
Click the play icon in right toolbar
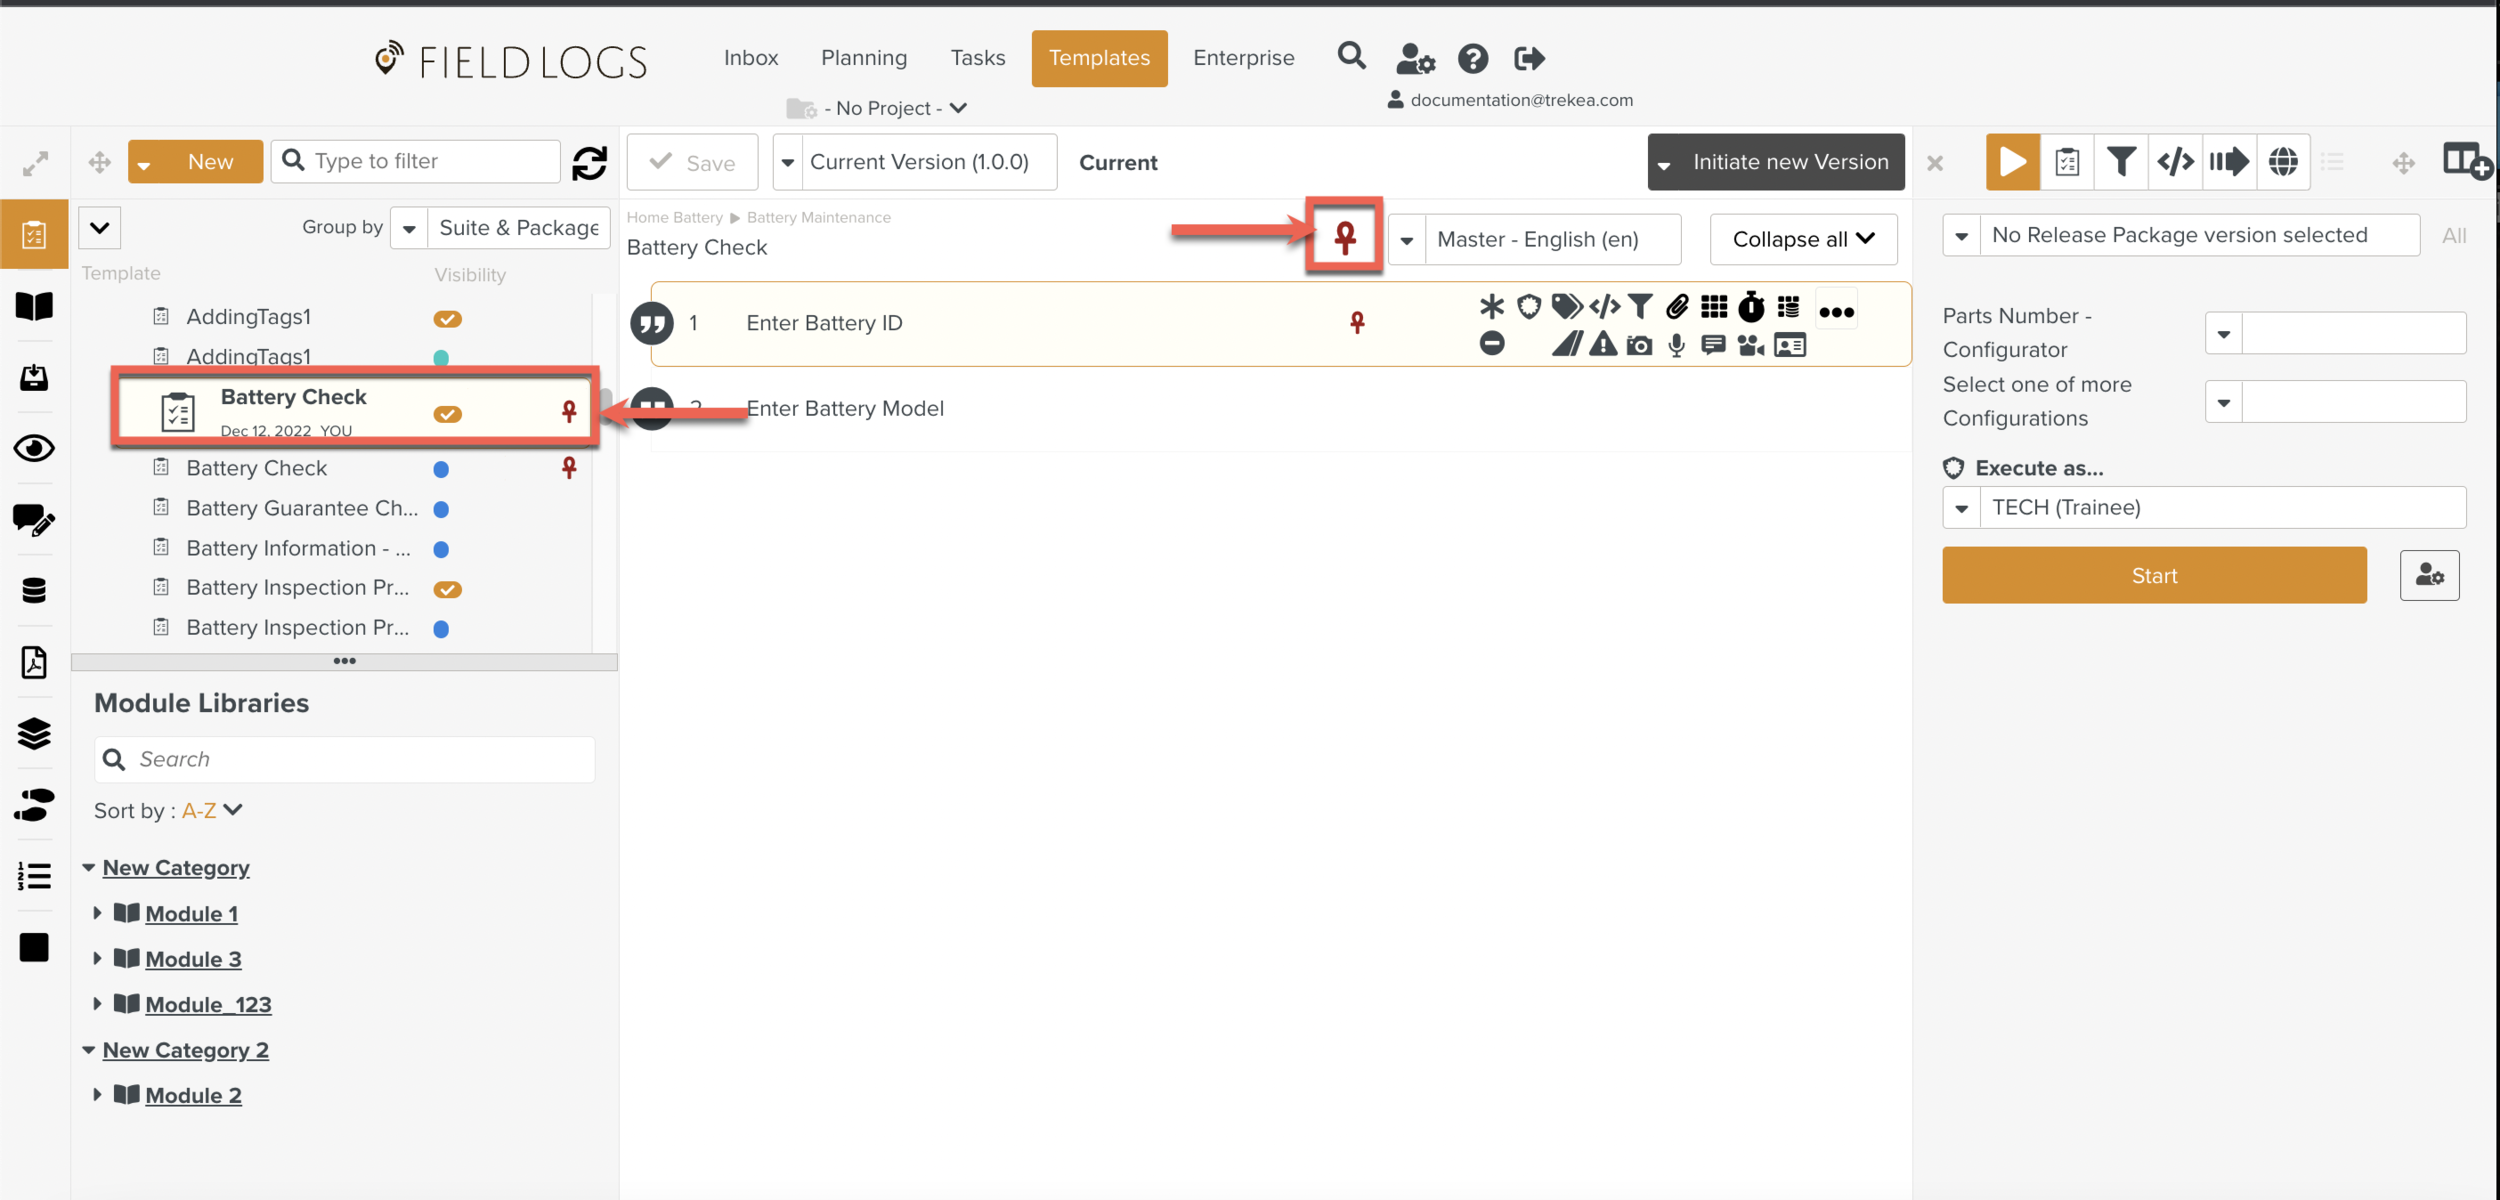coord(2012,162)
